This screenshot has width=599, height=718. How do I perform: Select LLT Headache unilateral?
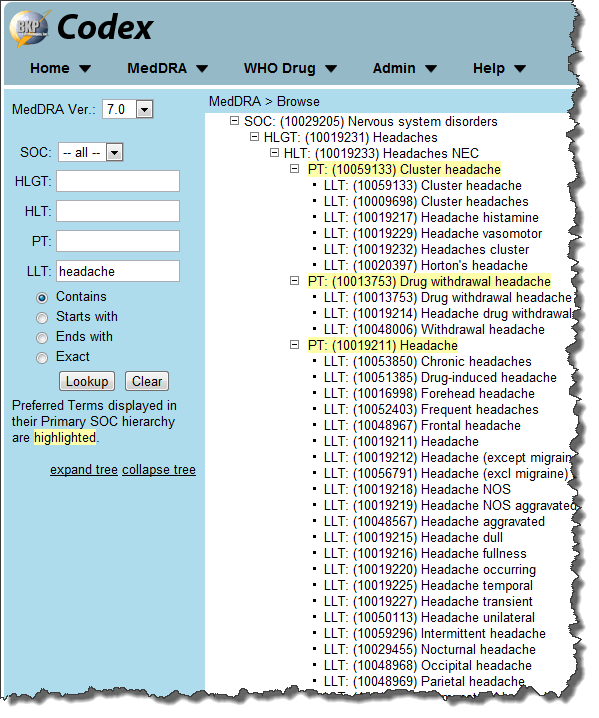(429, 618)
